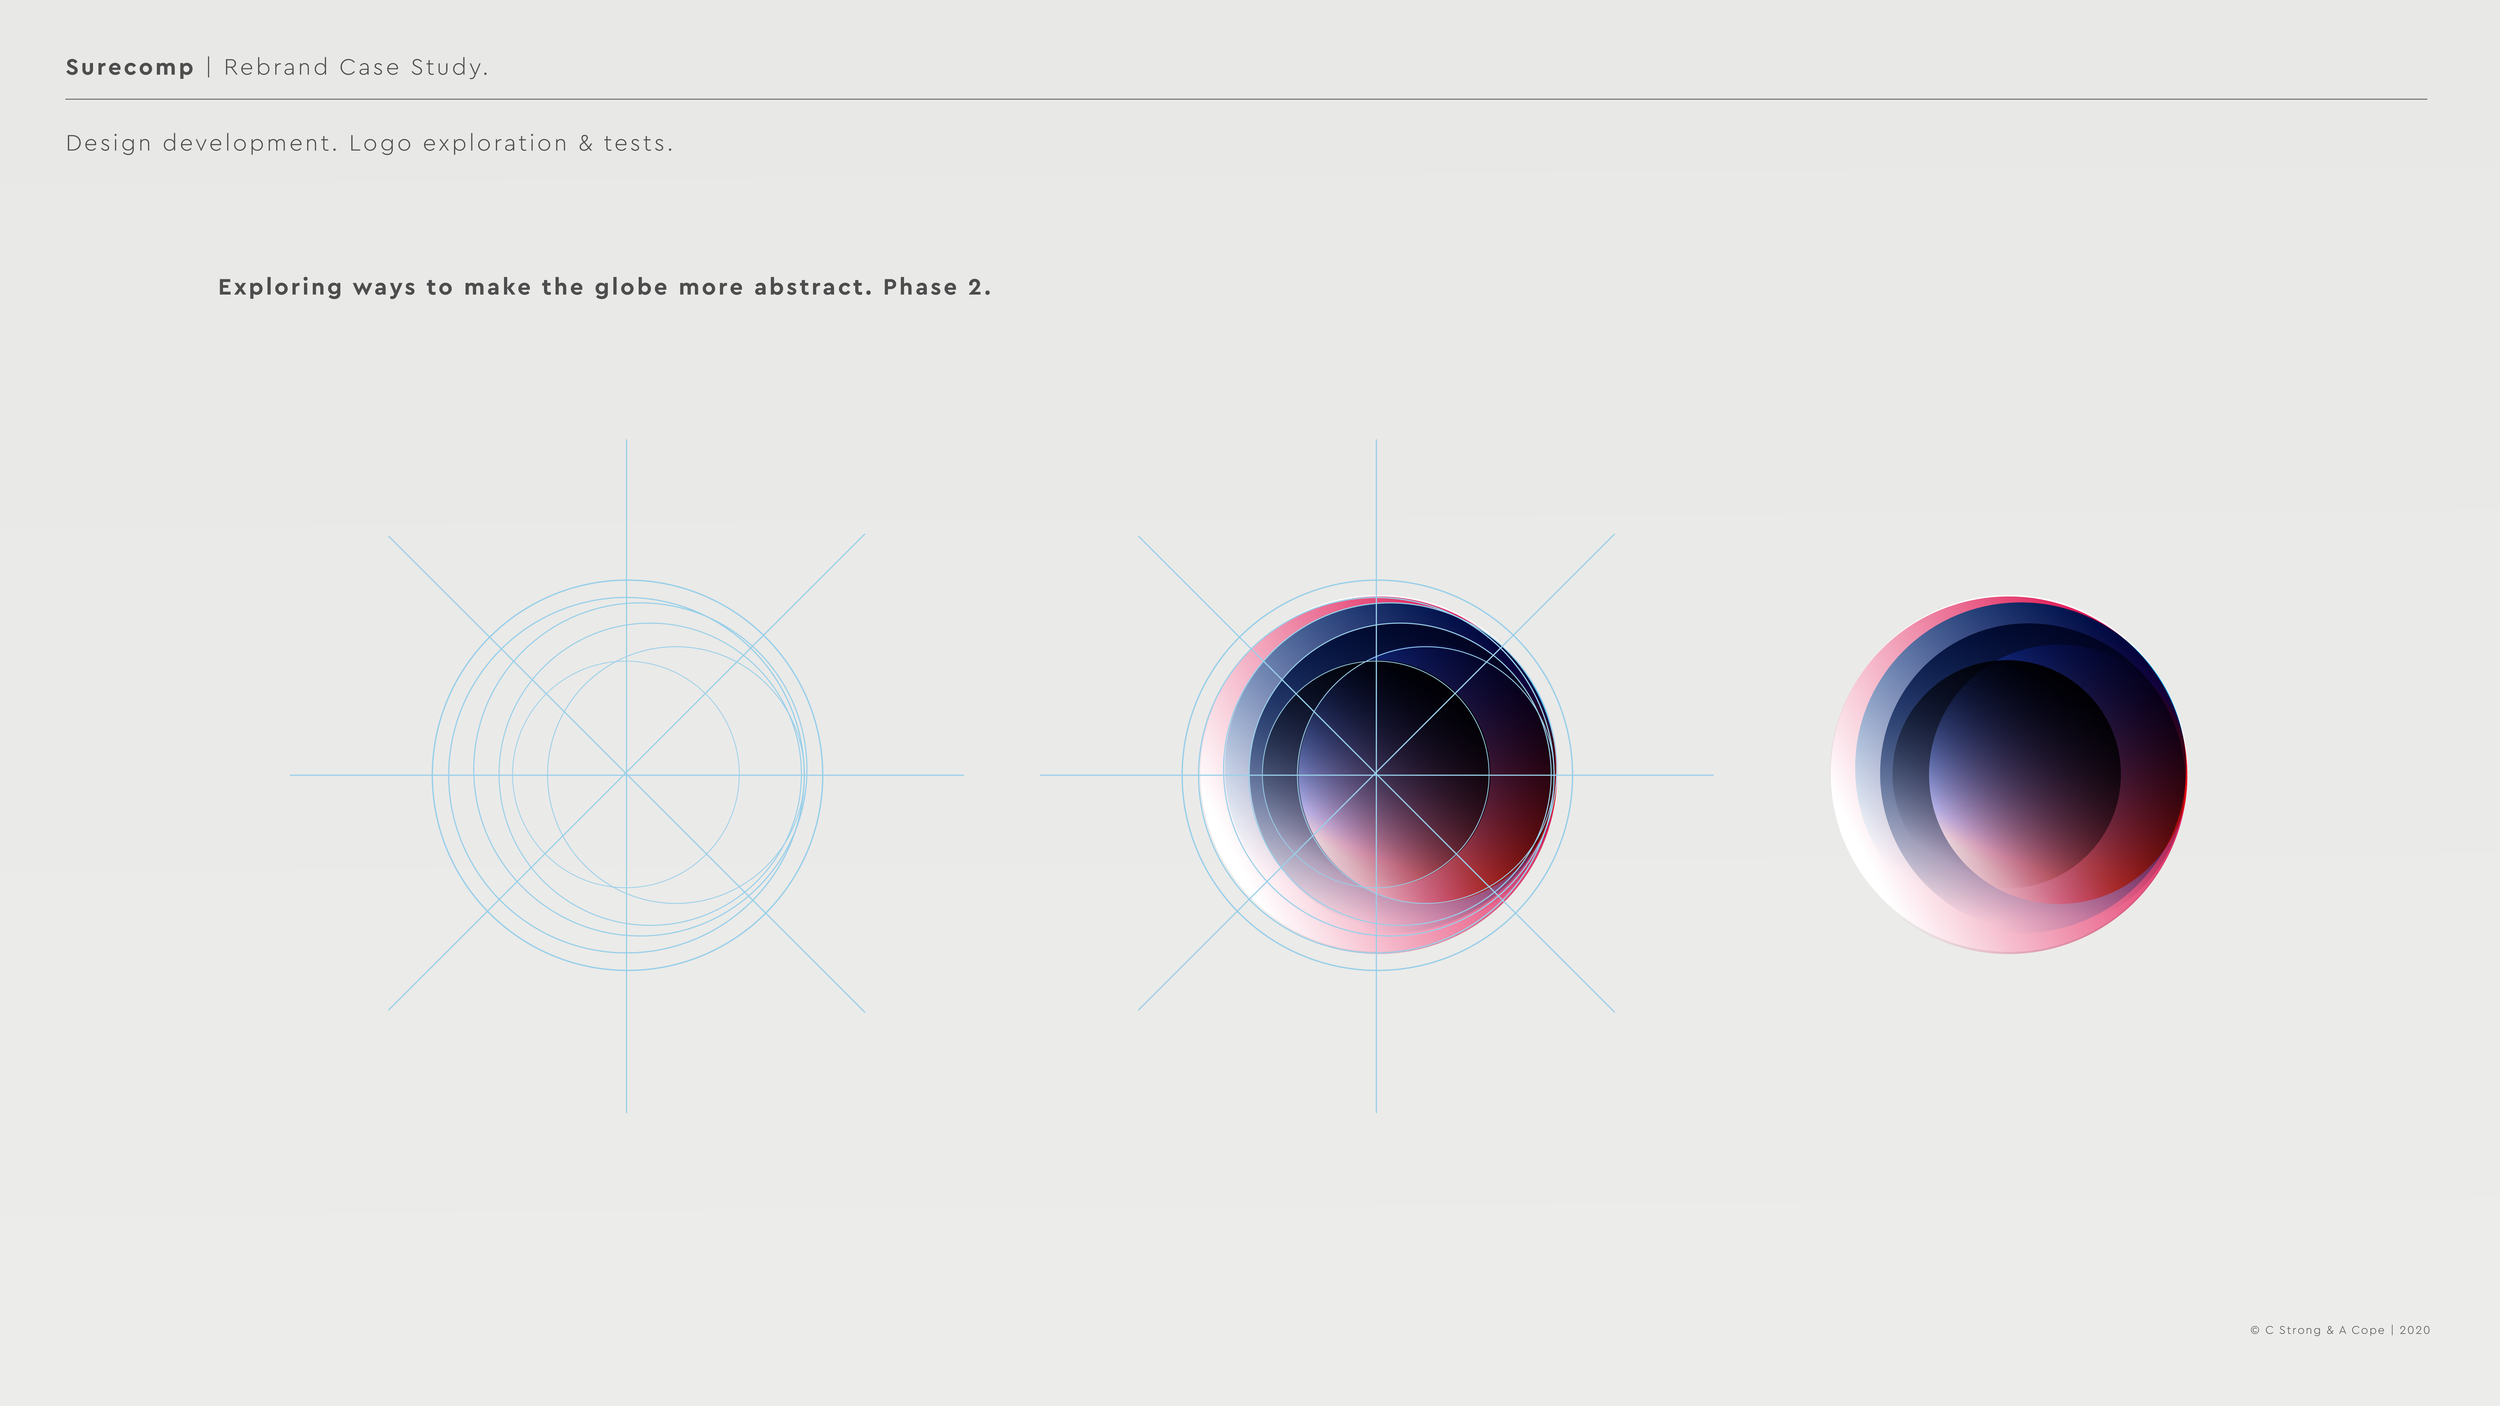Click the middle globe with blue guide lines
The width and height of the screenshot is (2500, 1406).
click(1376, 774)
